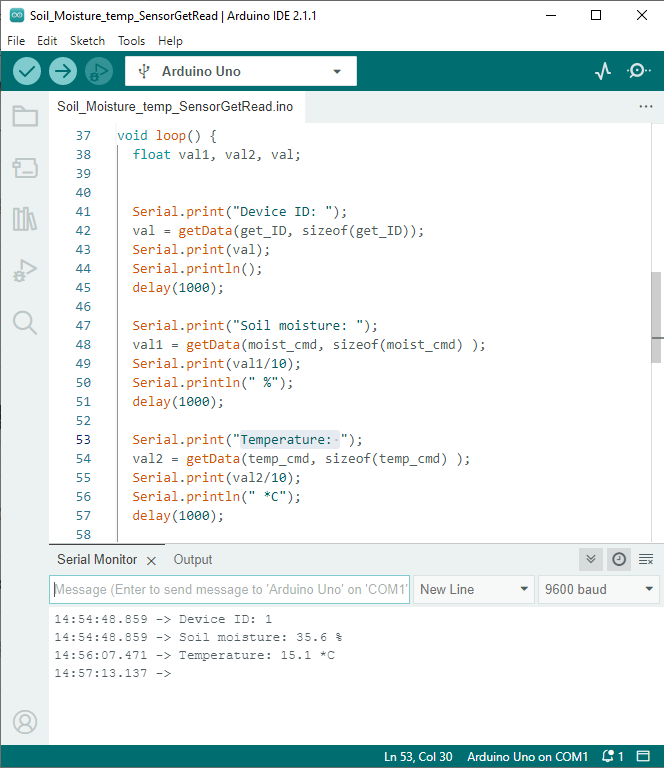Image resolution: width=664 pixels, height=768 pixels.
Task: Click the 'Soil moisture: 35.6 %' output line
Action: [x=198, y=637]
